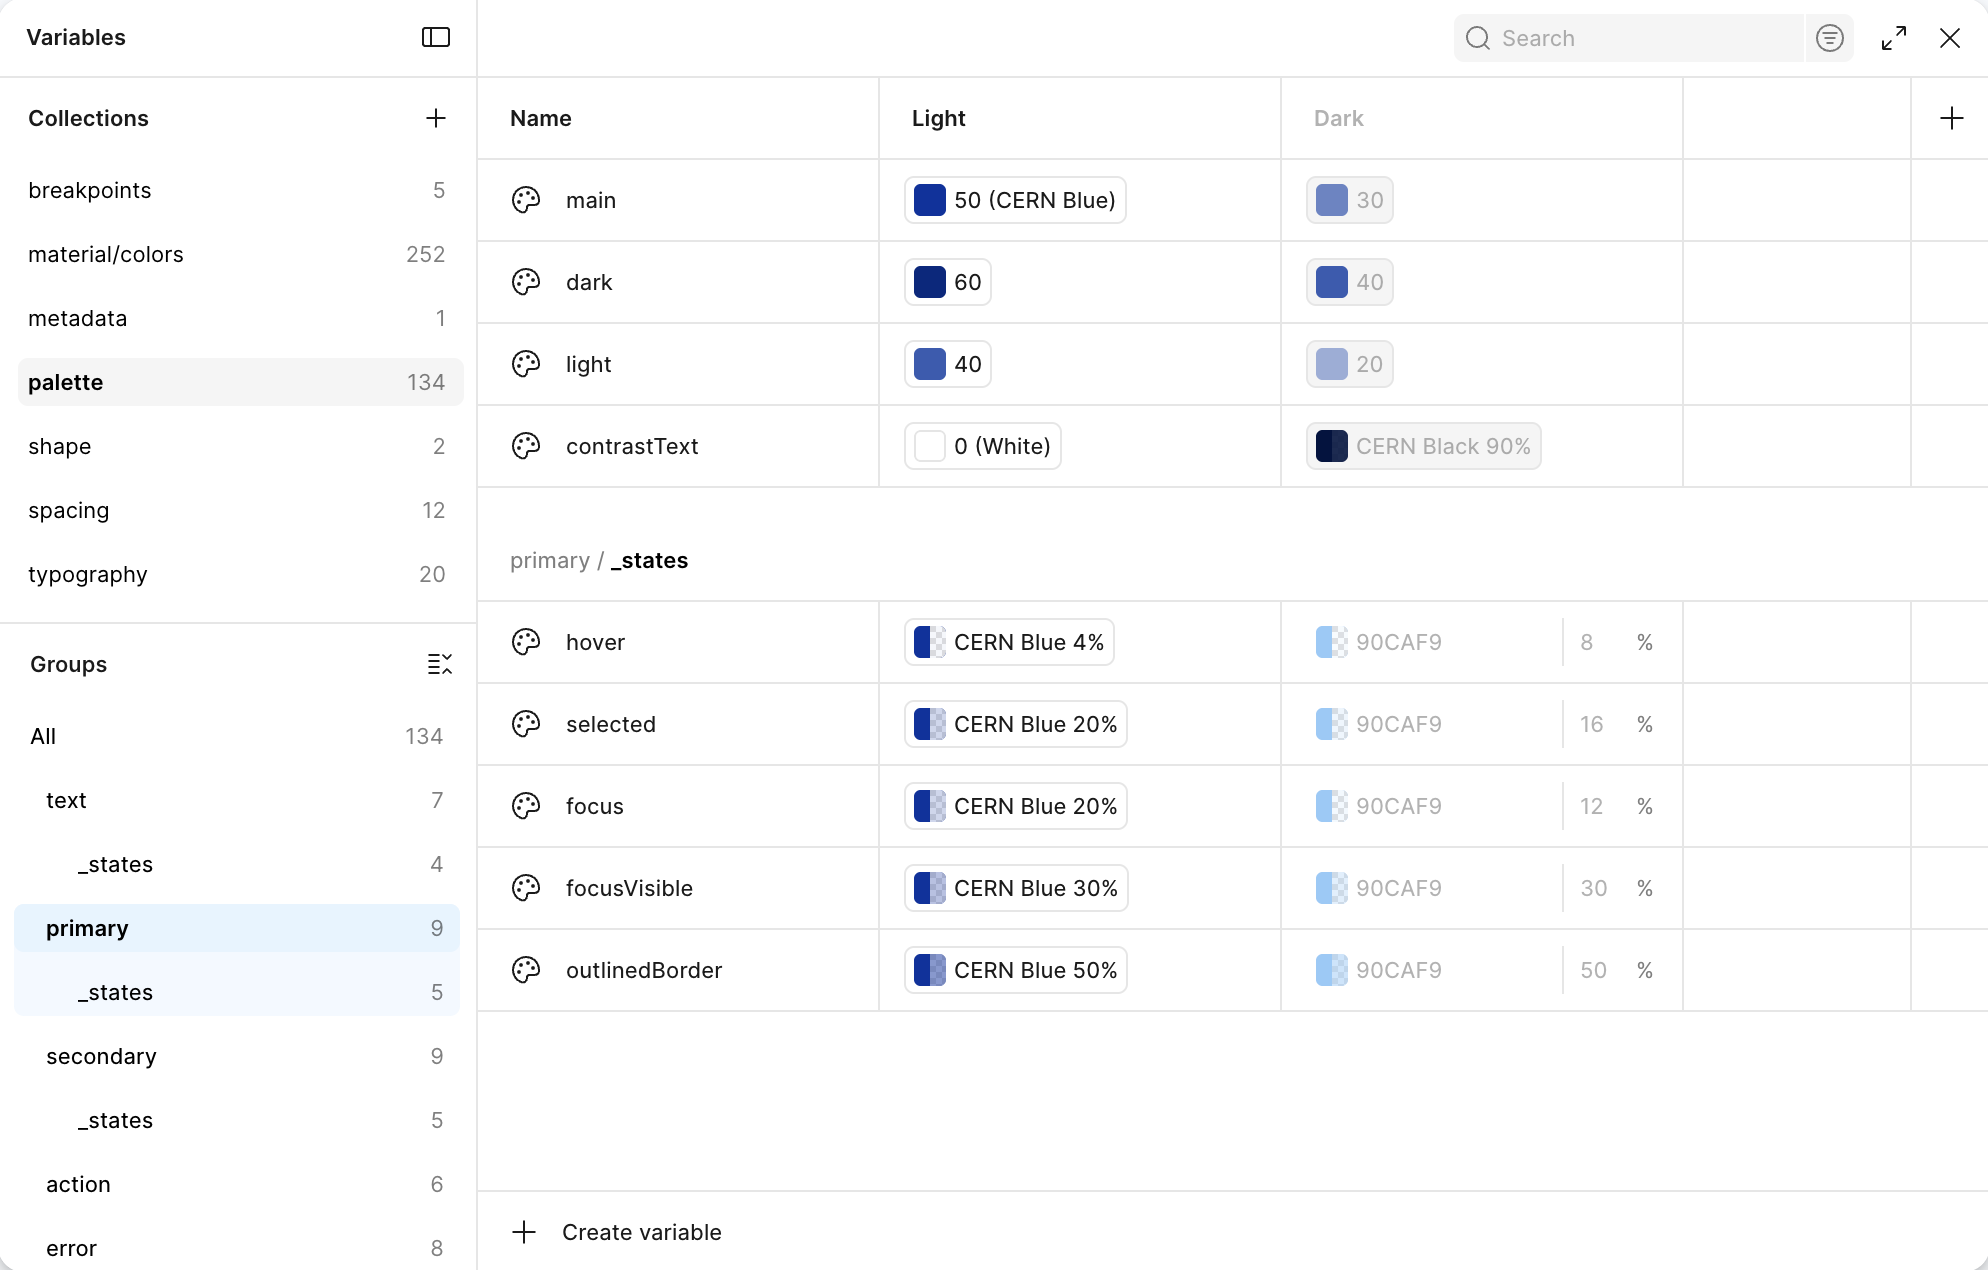Screen dimensions: 1988x1270
Task: Open the 60 light value swatch for dark
Action: [948, 282]
